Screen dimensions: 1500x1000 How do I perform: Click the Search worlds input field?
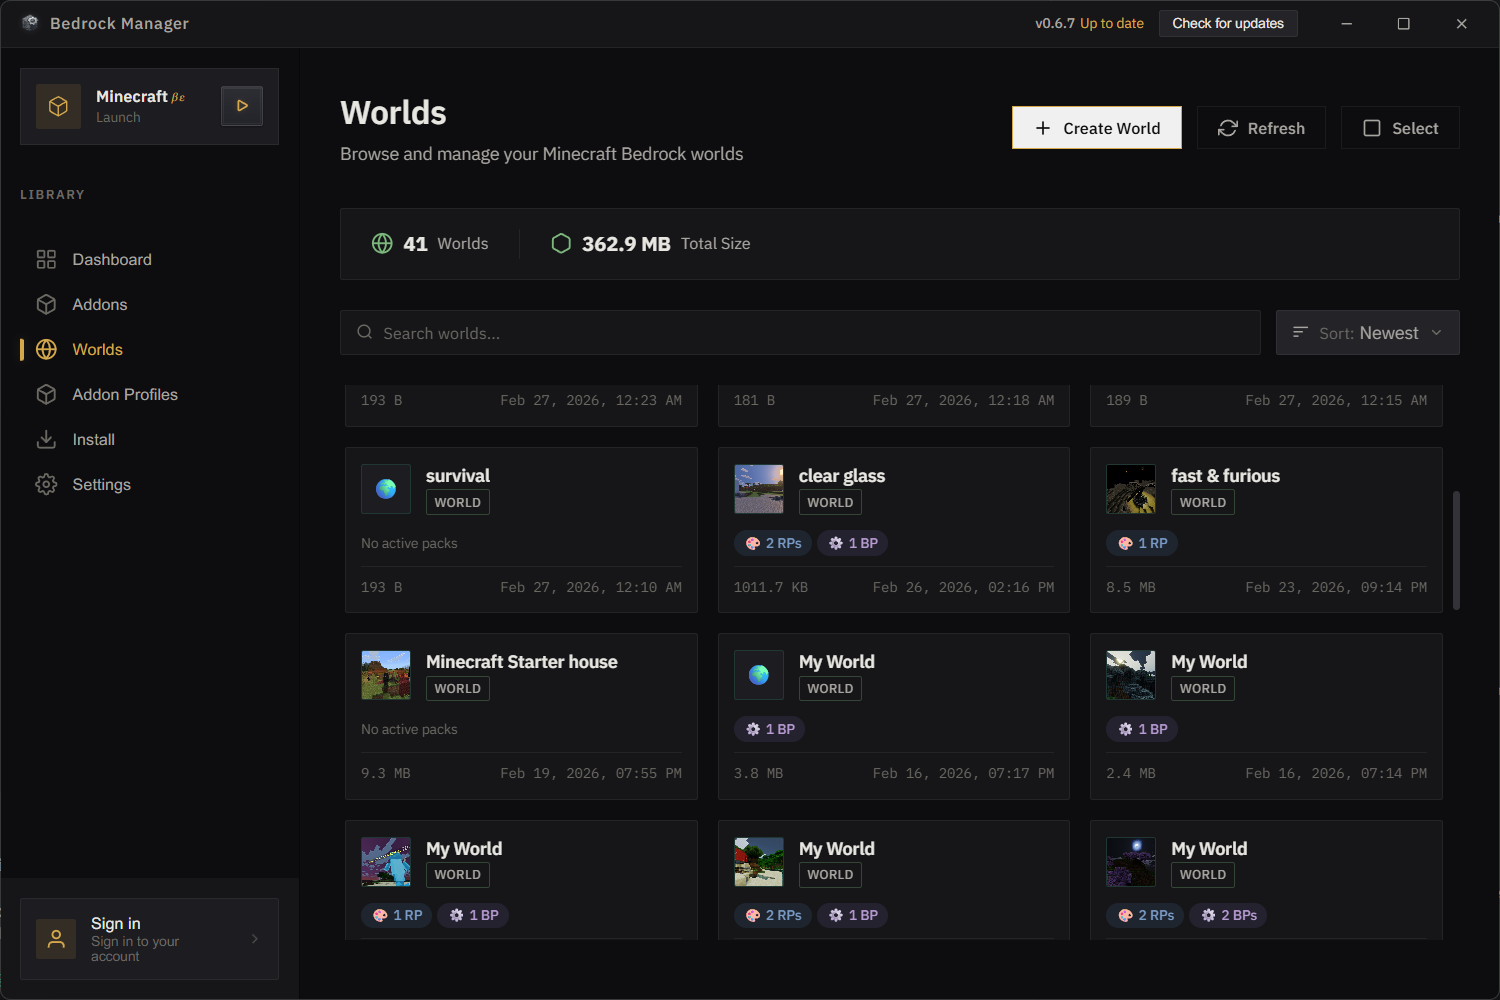click(800, 333)
